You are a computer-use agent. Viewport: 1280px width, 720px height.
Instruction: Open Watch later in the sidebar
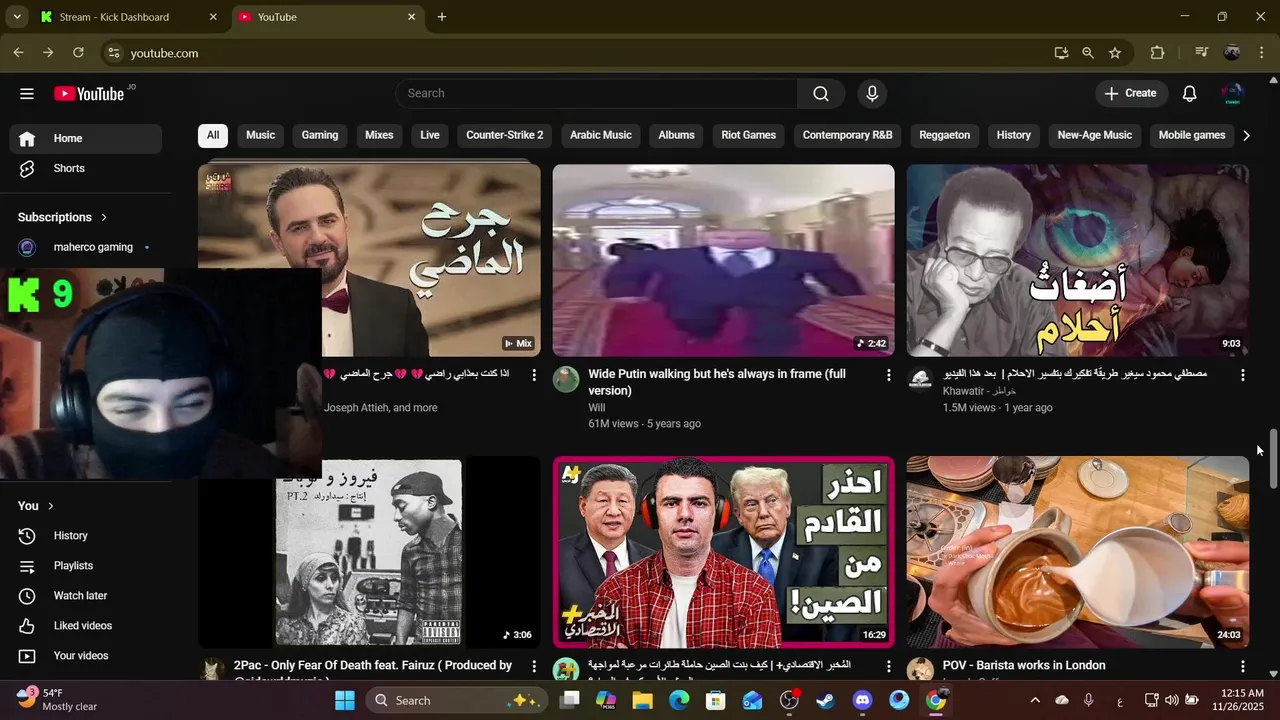tap(85, 596)
